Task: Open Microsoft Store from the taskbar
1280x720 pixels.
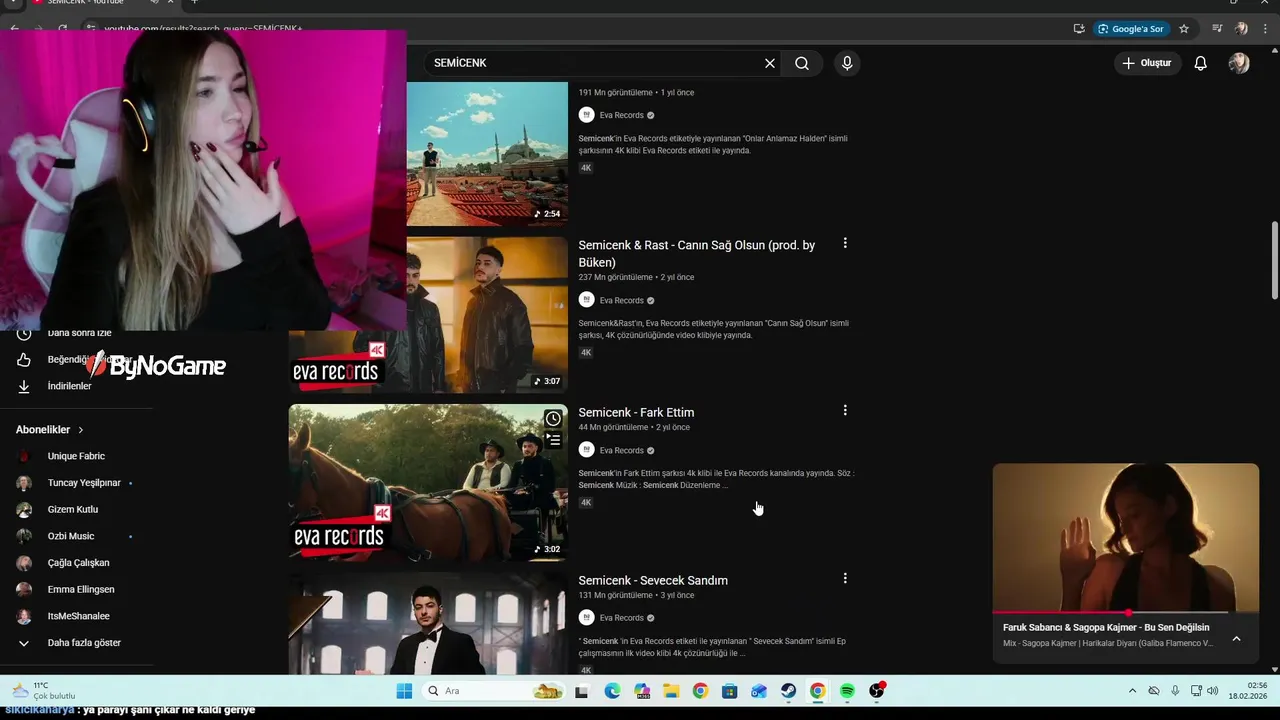Action: pos(730,691)
